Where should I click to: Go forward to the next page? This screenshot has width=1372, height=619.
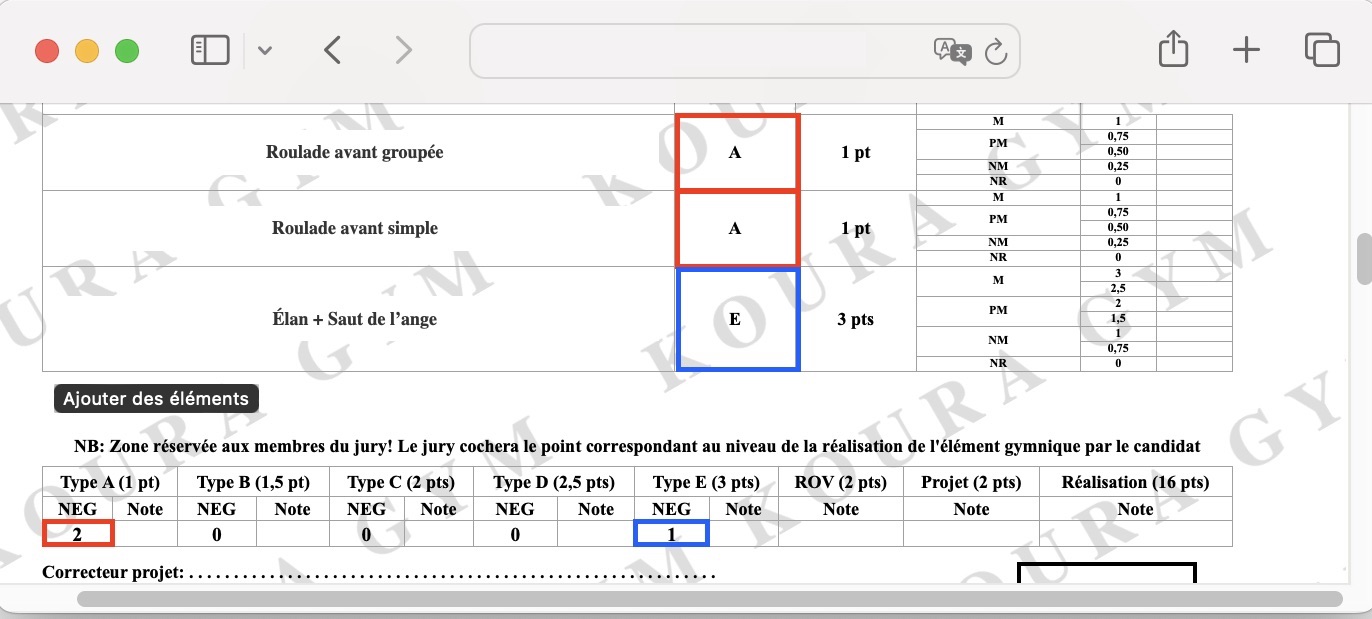pos(403,50)
